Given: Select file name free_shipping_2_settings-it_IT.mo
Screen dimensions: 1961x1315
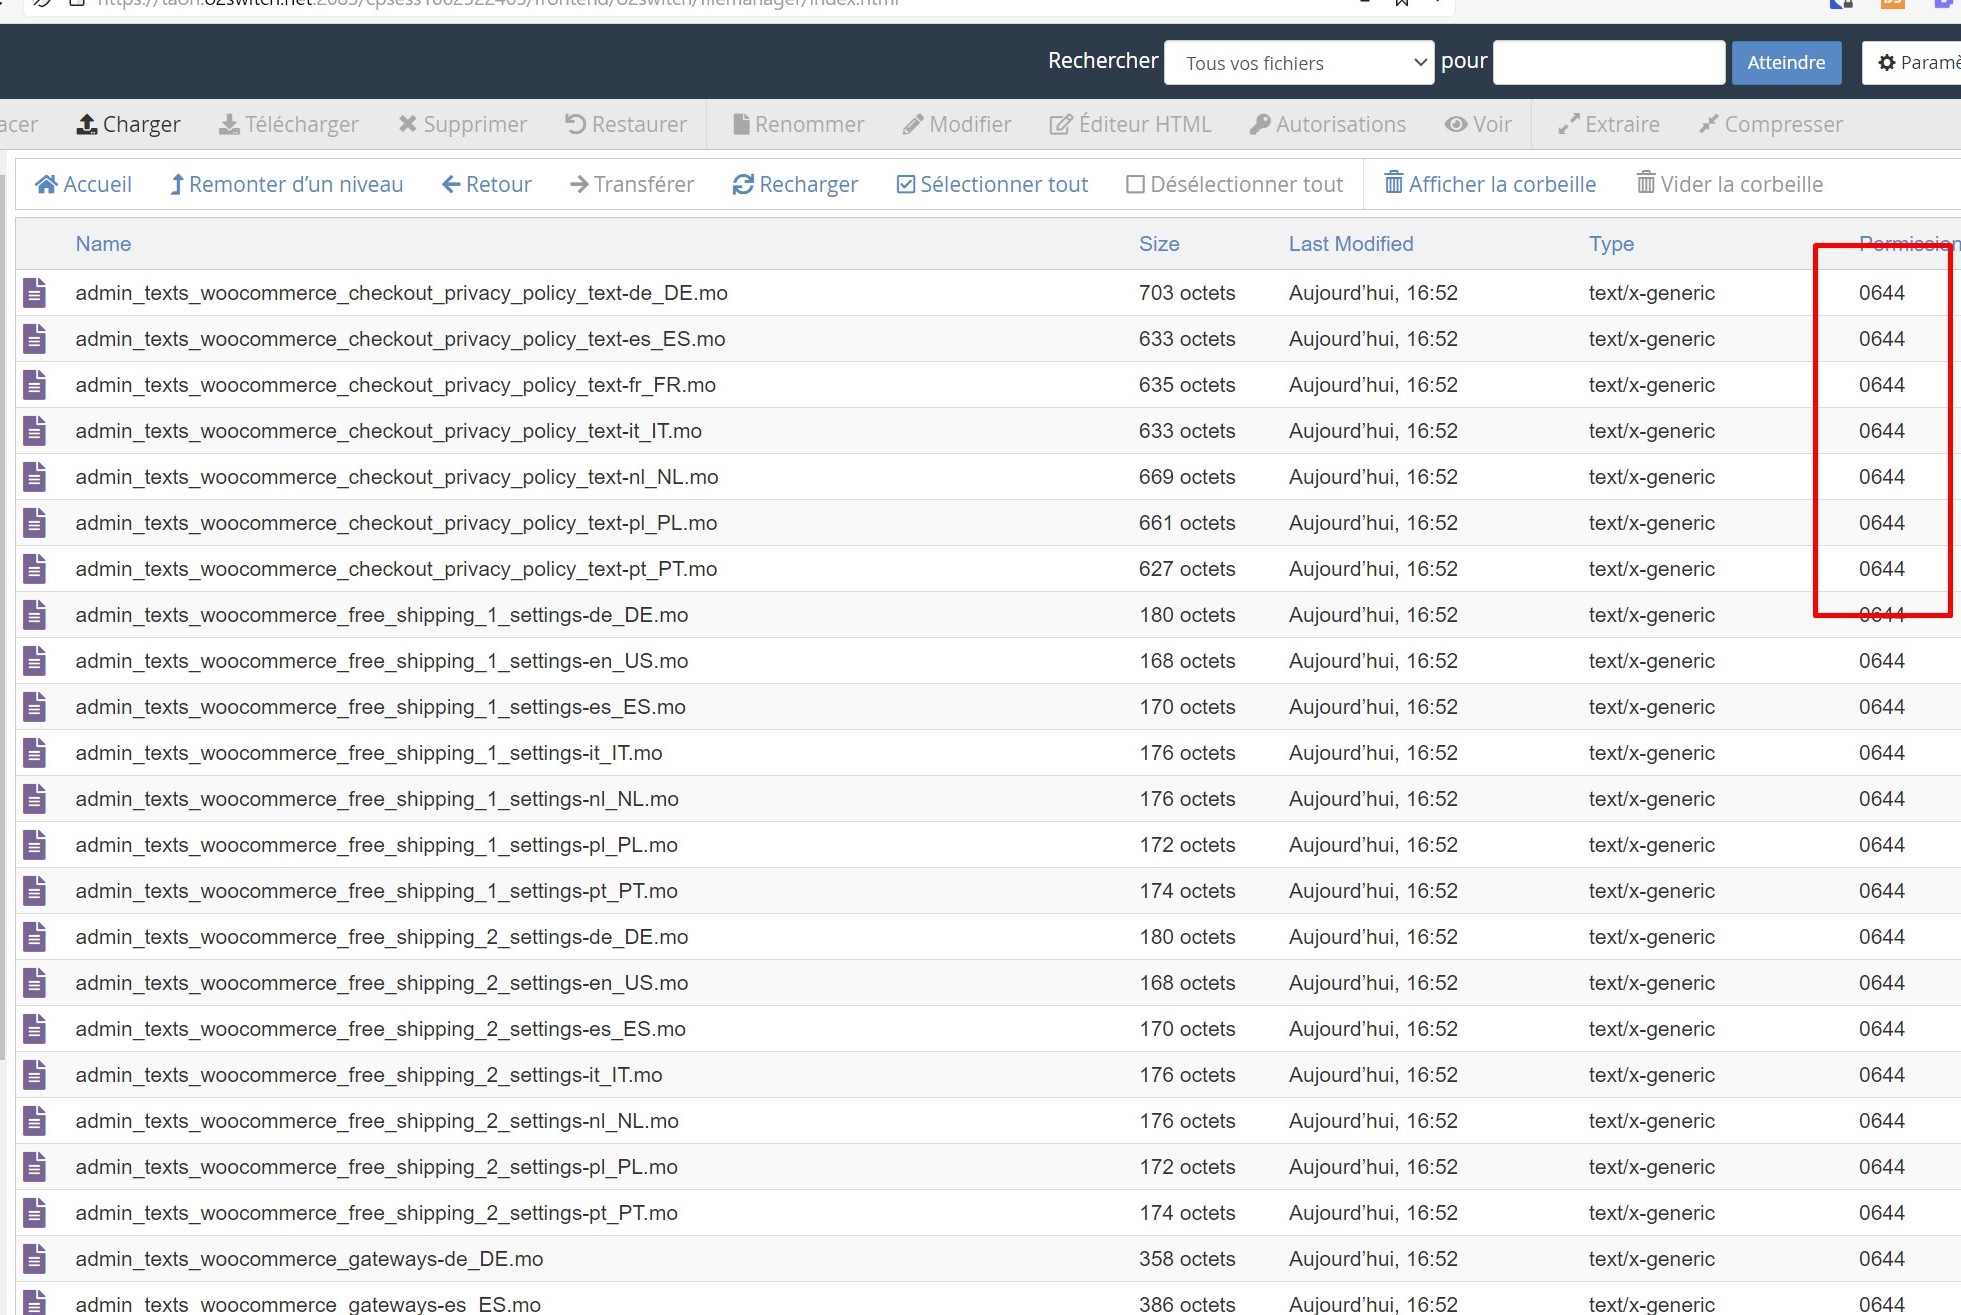Looking at the screenshot, I should tap(369, 1075).
